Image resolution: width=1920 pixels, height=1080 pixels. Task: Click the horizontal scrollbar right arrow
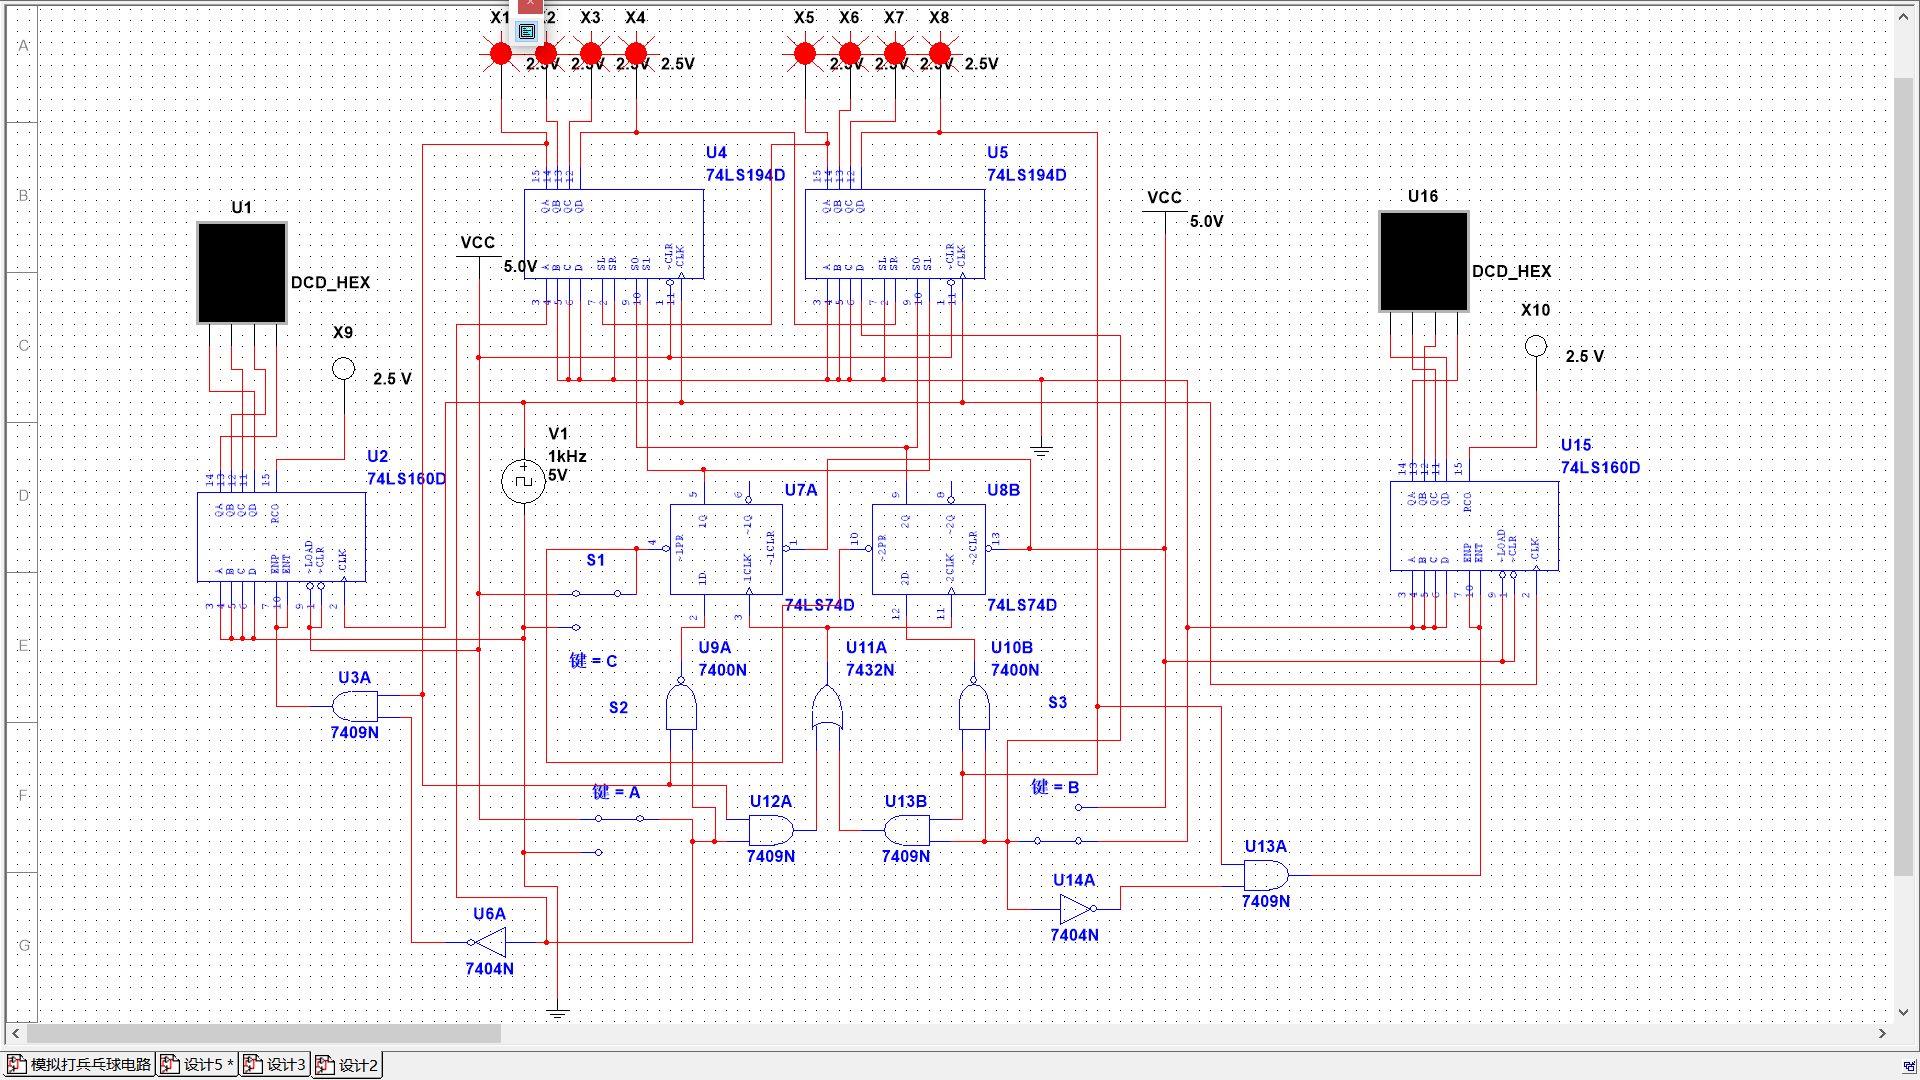coord(1882,1033)
